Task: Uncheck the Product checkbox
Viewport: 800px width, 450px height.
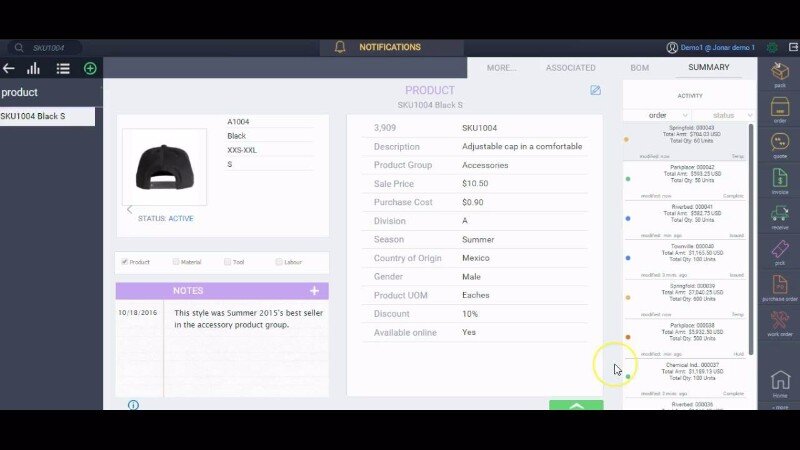Action: (x=124, y=262)
